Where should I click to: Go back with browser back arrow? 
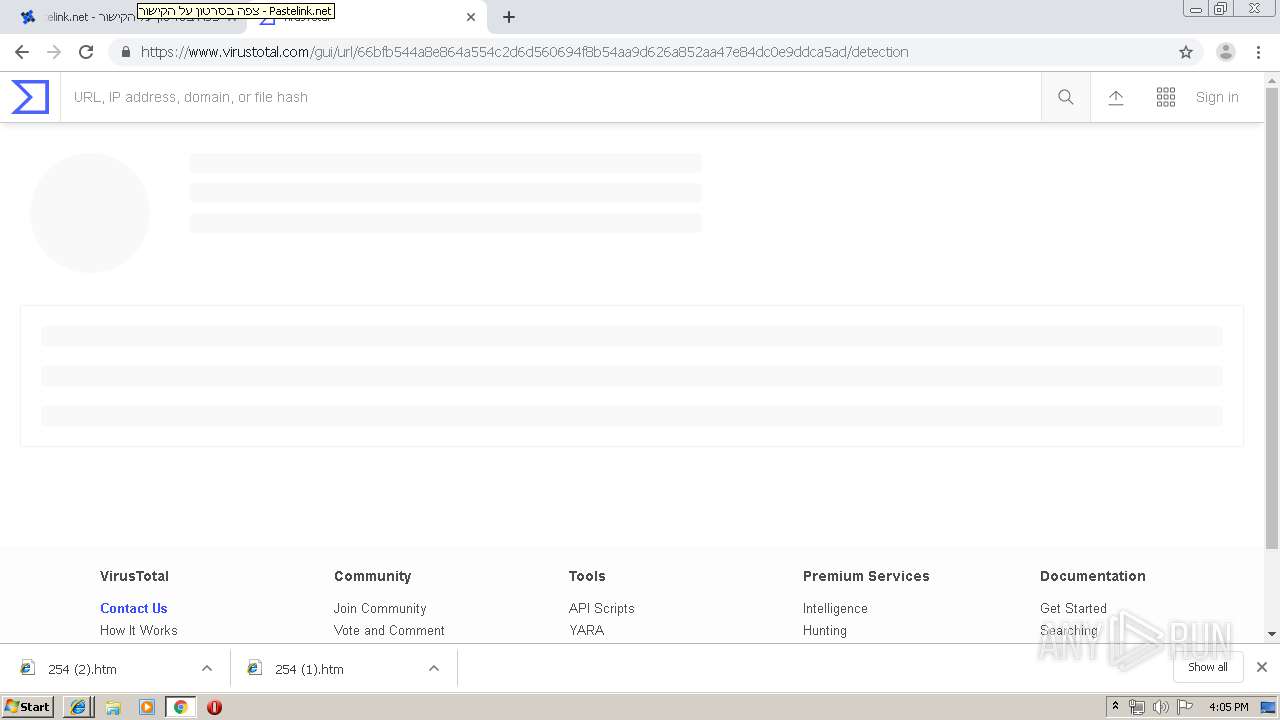(x=22, y=52)
